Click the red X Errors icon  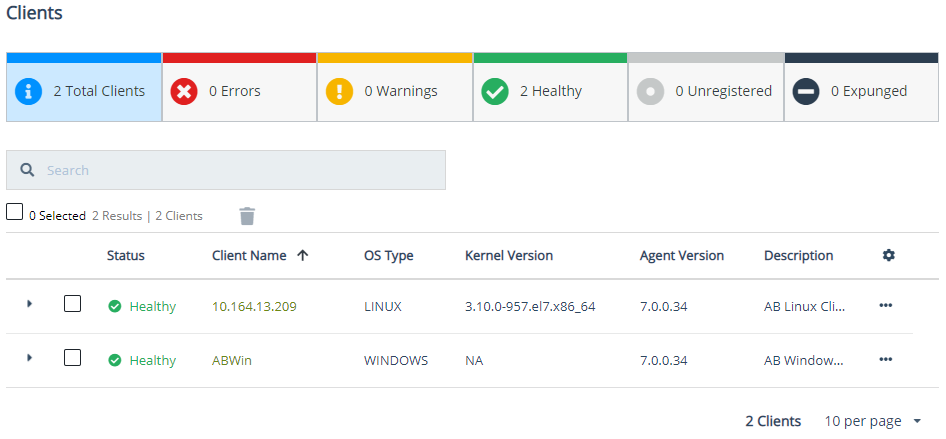[184, 91]
